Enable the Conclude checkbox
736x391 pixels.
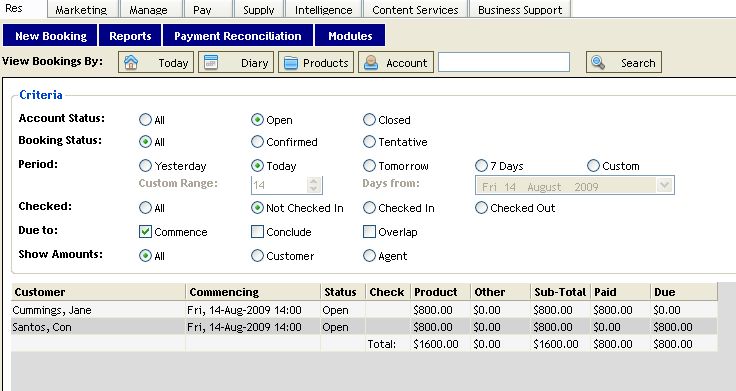[x=257, y=231]
